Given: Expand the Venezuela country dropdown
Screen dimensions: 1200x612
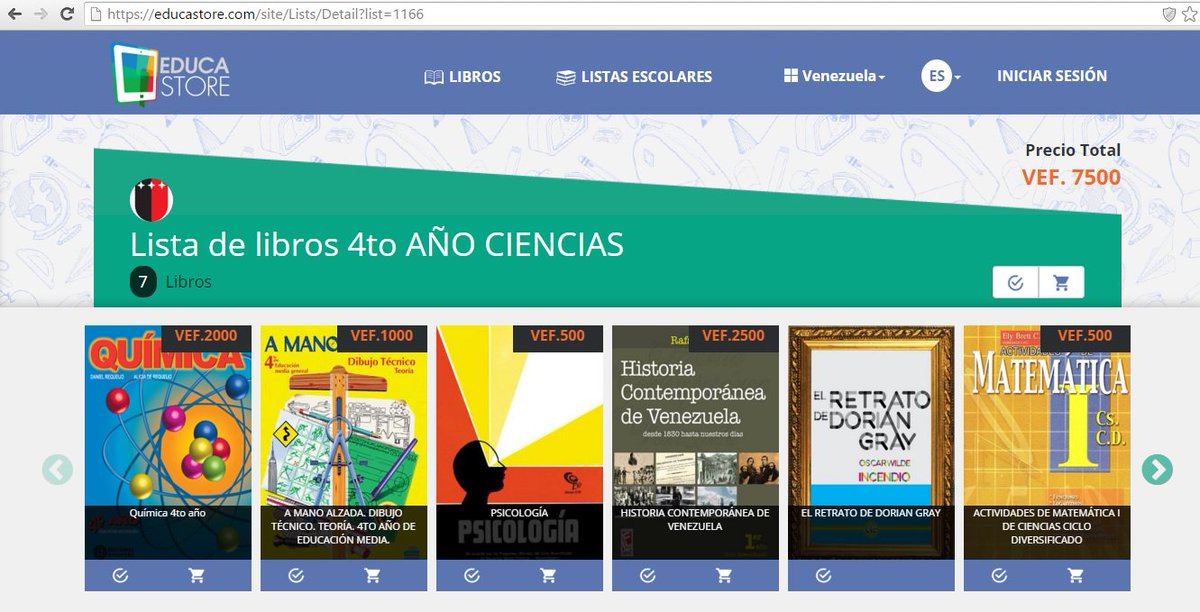Looking at the screenshot, I should click(x=834, y=76).
